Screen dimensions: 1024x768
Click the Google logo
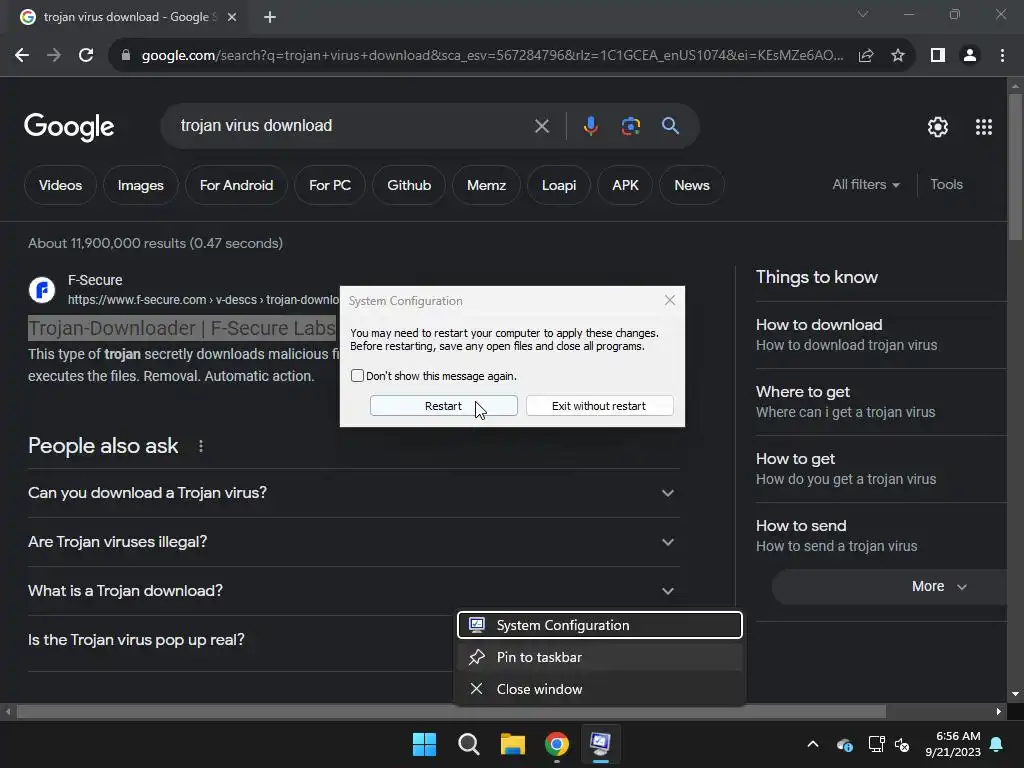(69, 127)
